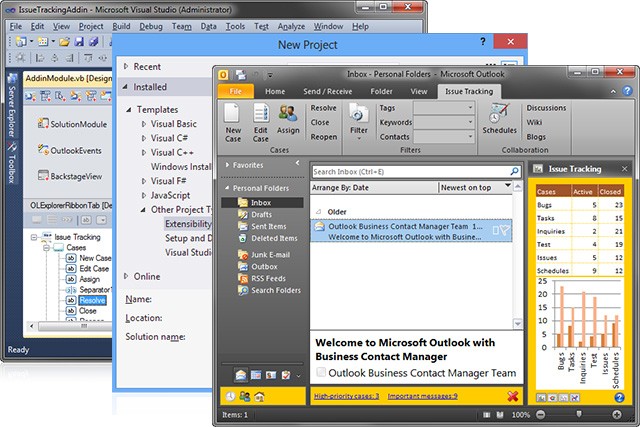Collapse the Older message group
The image size is (640, 427).
pos(318,212)
